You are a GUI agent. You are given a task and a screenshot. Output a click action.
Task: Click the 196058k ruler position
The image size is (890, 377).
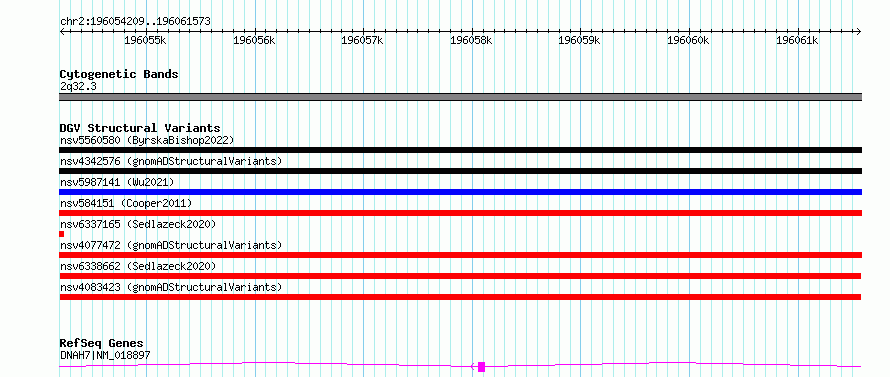click(471, 40)
